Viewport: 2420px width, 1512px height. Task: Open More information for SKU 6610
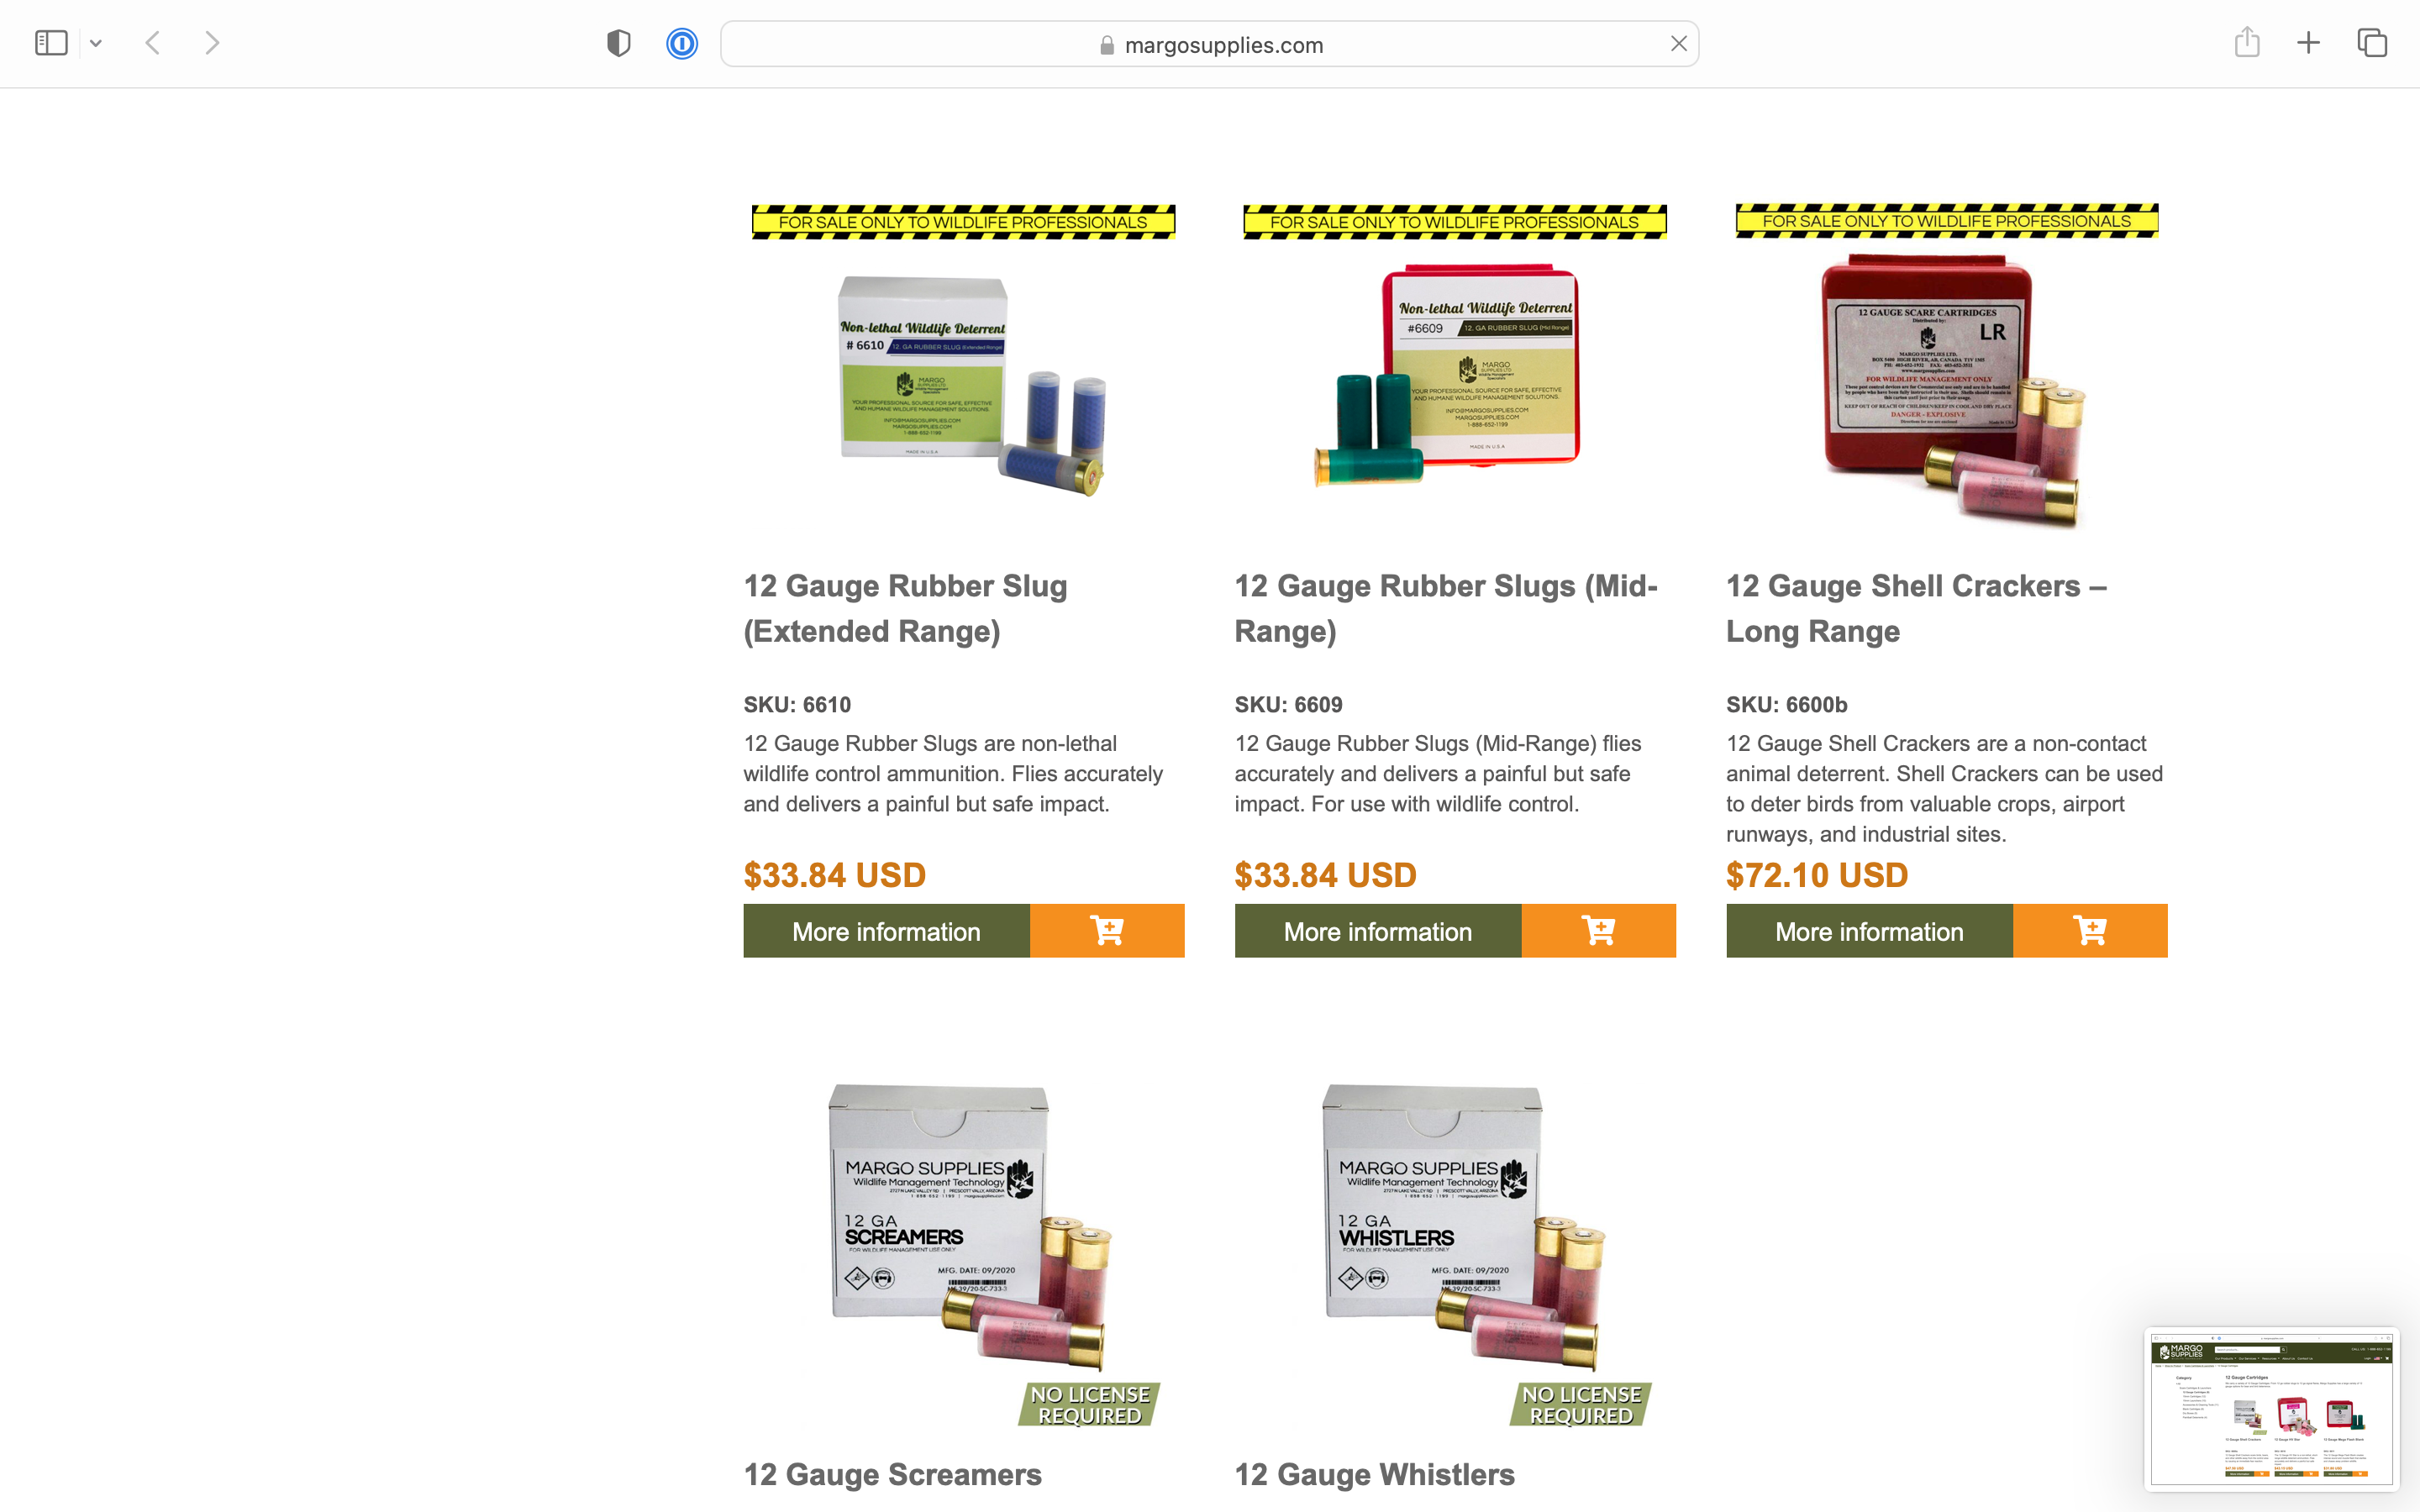886,930
